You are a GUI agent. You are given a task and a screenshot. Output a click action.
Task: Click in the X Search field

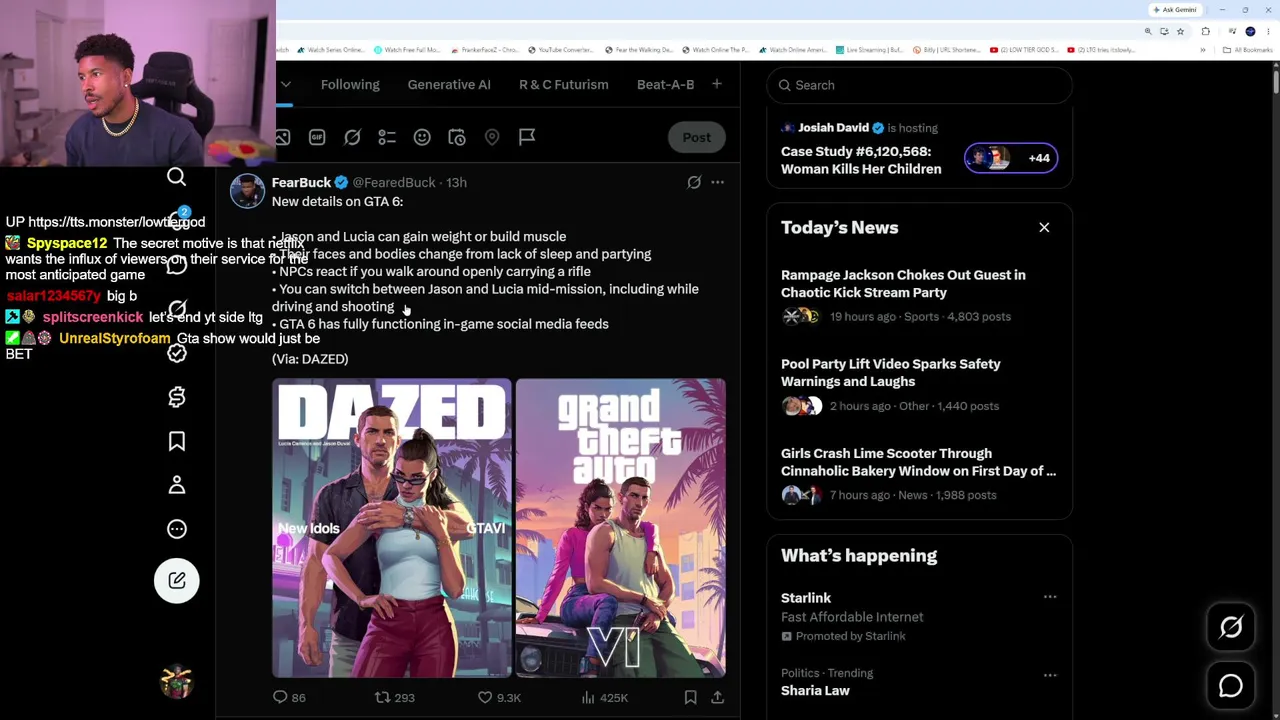(920, 85)
